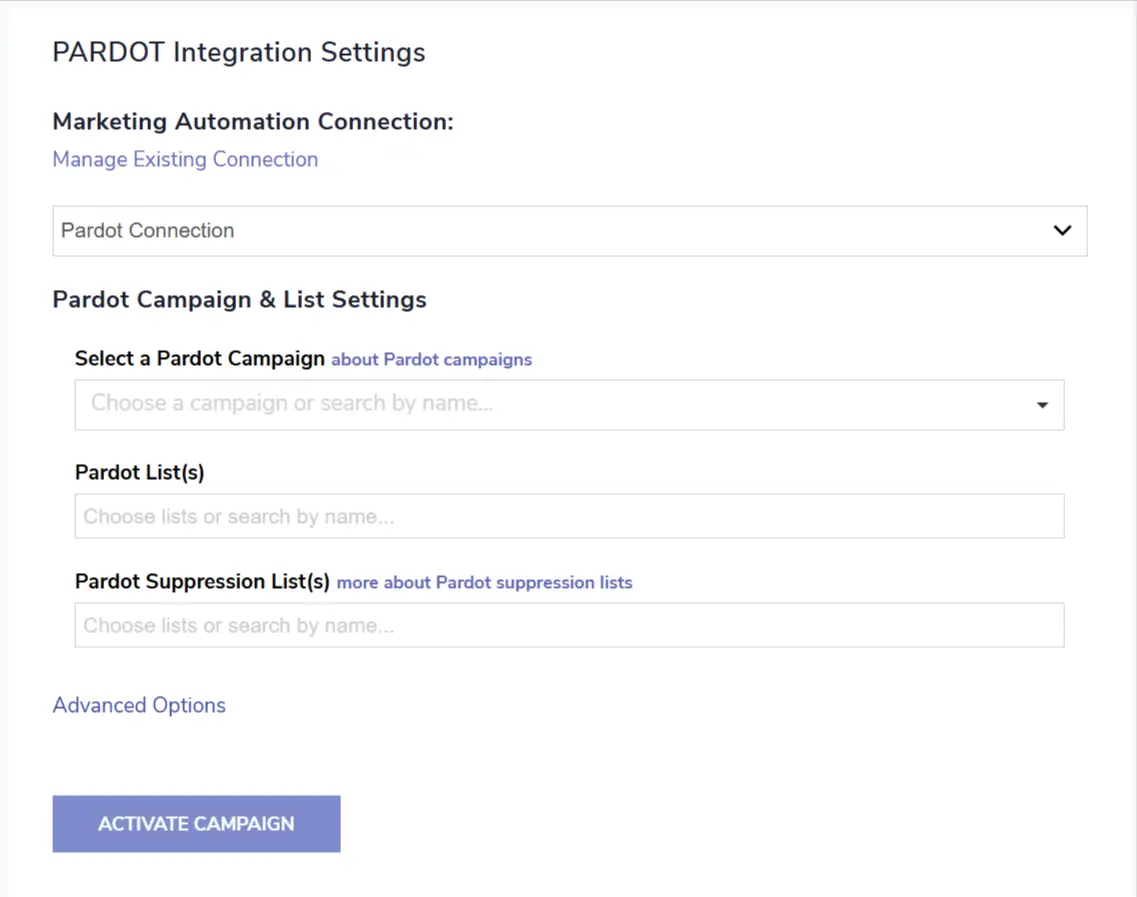Image resolution: width=1137 pixels, height=897 pixels.
Task: Click the Pardot List(s) field label
Action: 140,473
